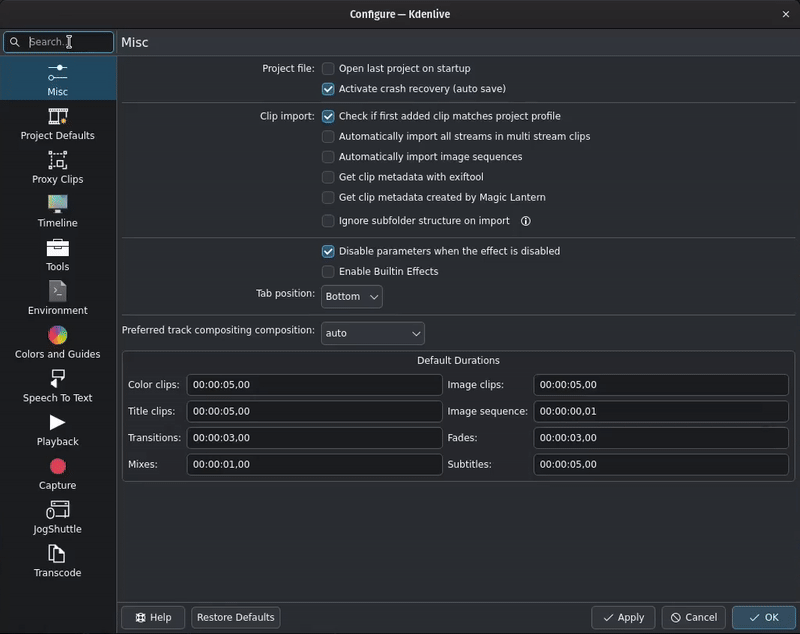Image resolution: width=800 pixels, height=634 pixels.
Task: Enable Automatically import image sequences
Action: (328, 157)
